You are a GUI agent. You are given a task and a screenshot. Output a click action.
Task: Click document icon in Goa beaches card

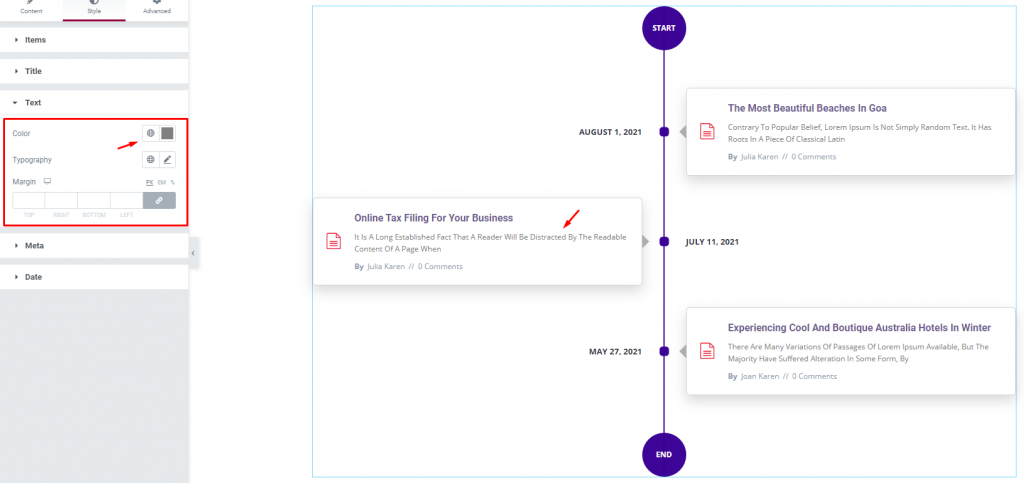click(707, 131)
